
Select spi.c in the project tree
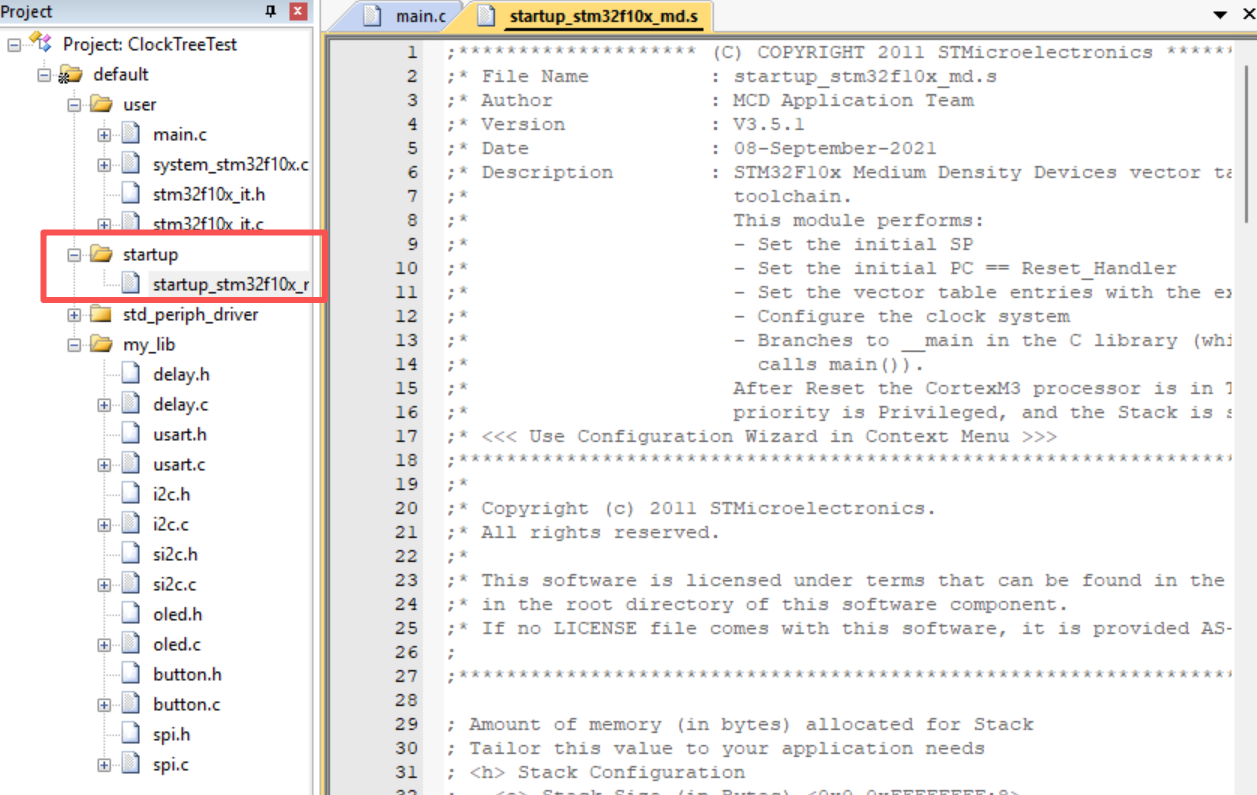[171, 764]
